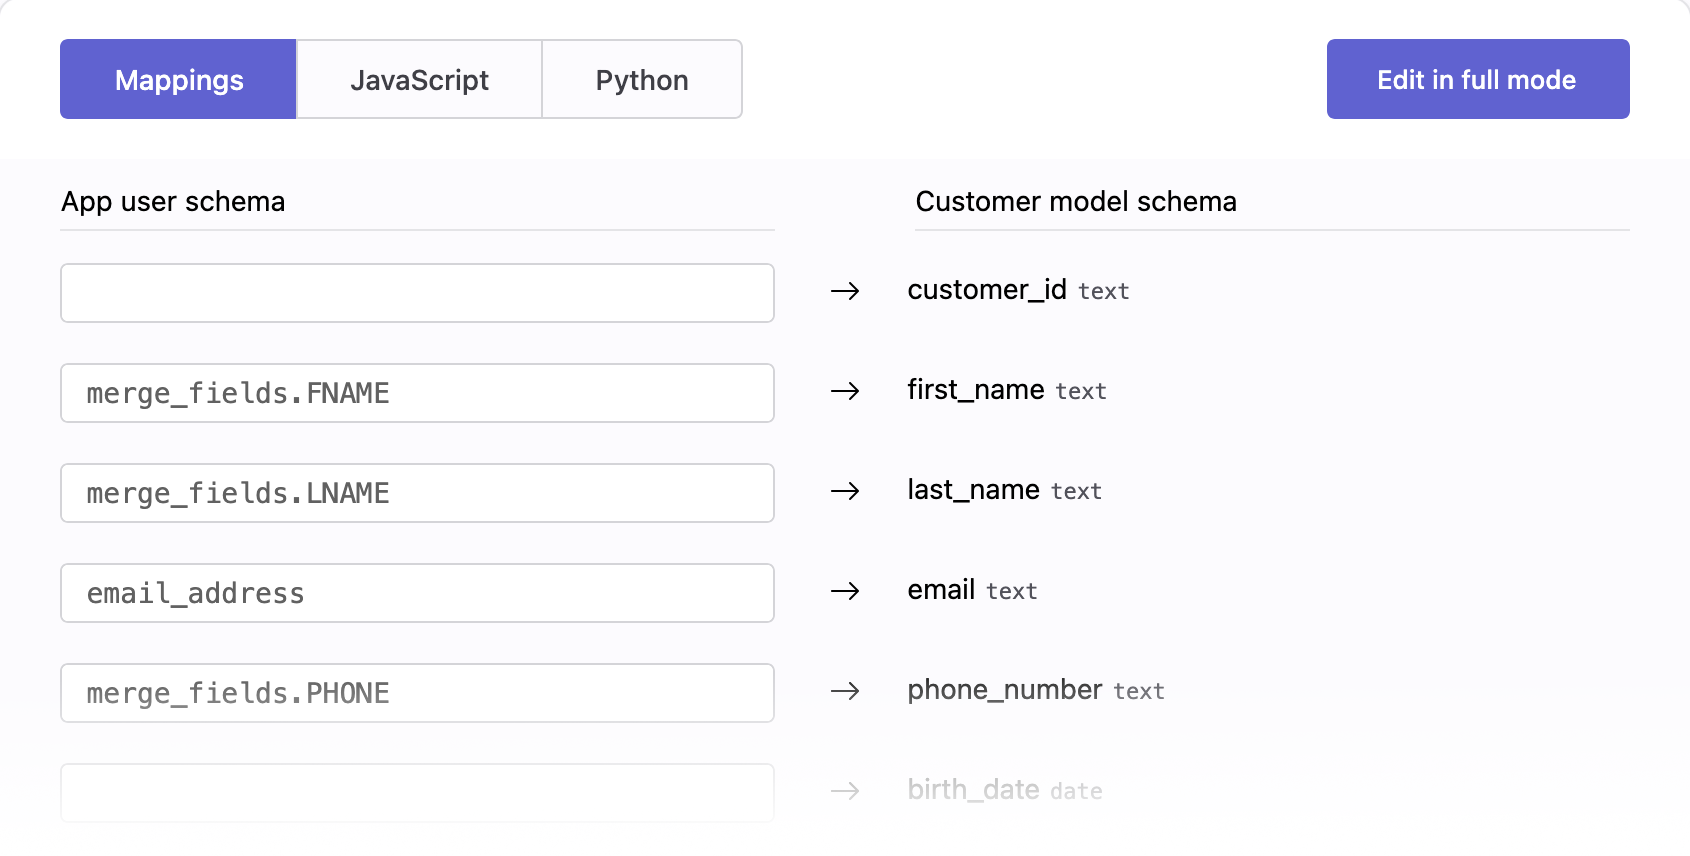Focus the empty input mapped to birth_date
1690x856 pixels.
[417, 792]
